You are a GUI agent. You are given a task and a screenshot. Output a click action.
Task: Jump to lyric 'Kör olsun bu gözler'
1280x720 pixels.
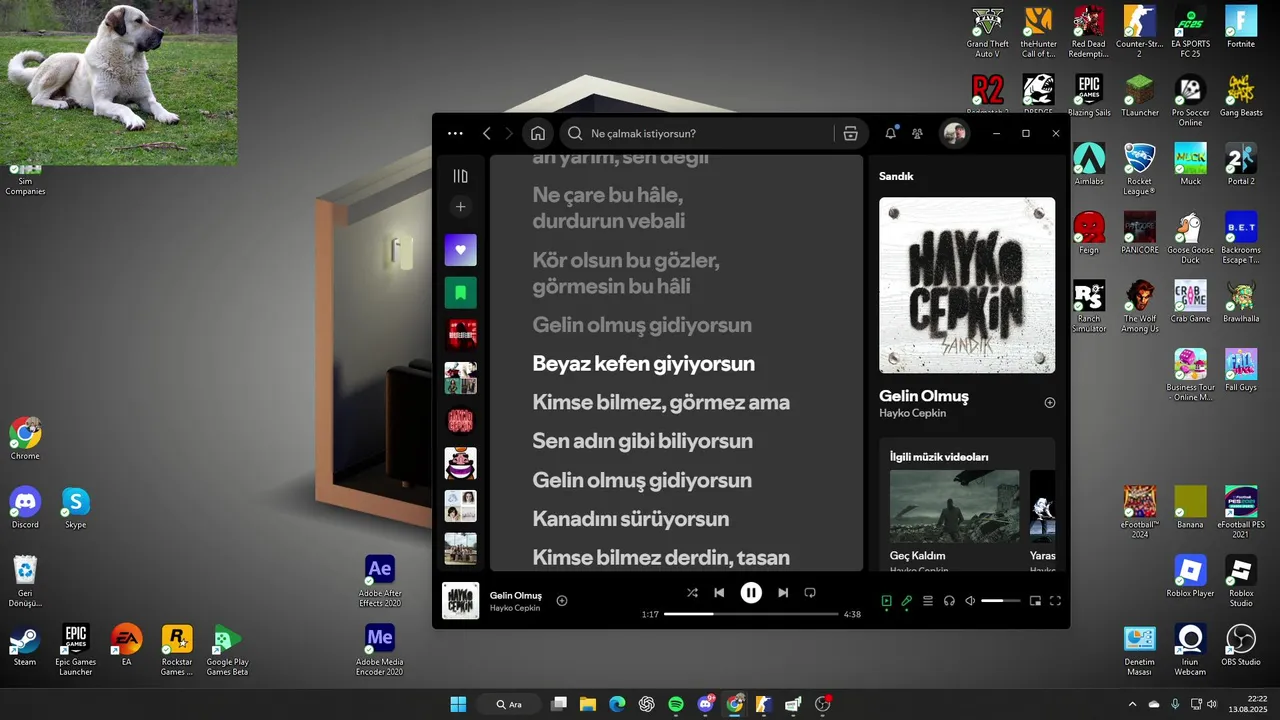[625, 261]
